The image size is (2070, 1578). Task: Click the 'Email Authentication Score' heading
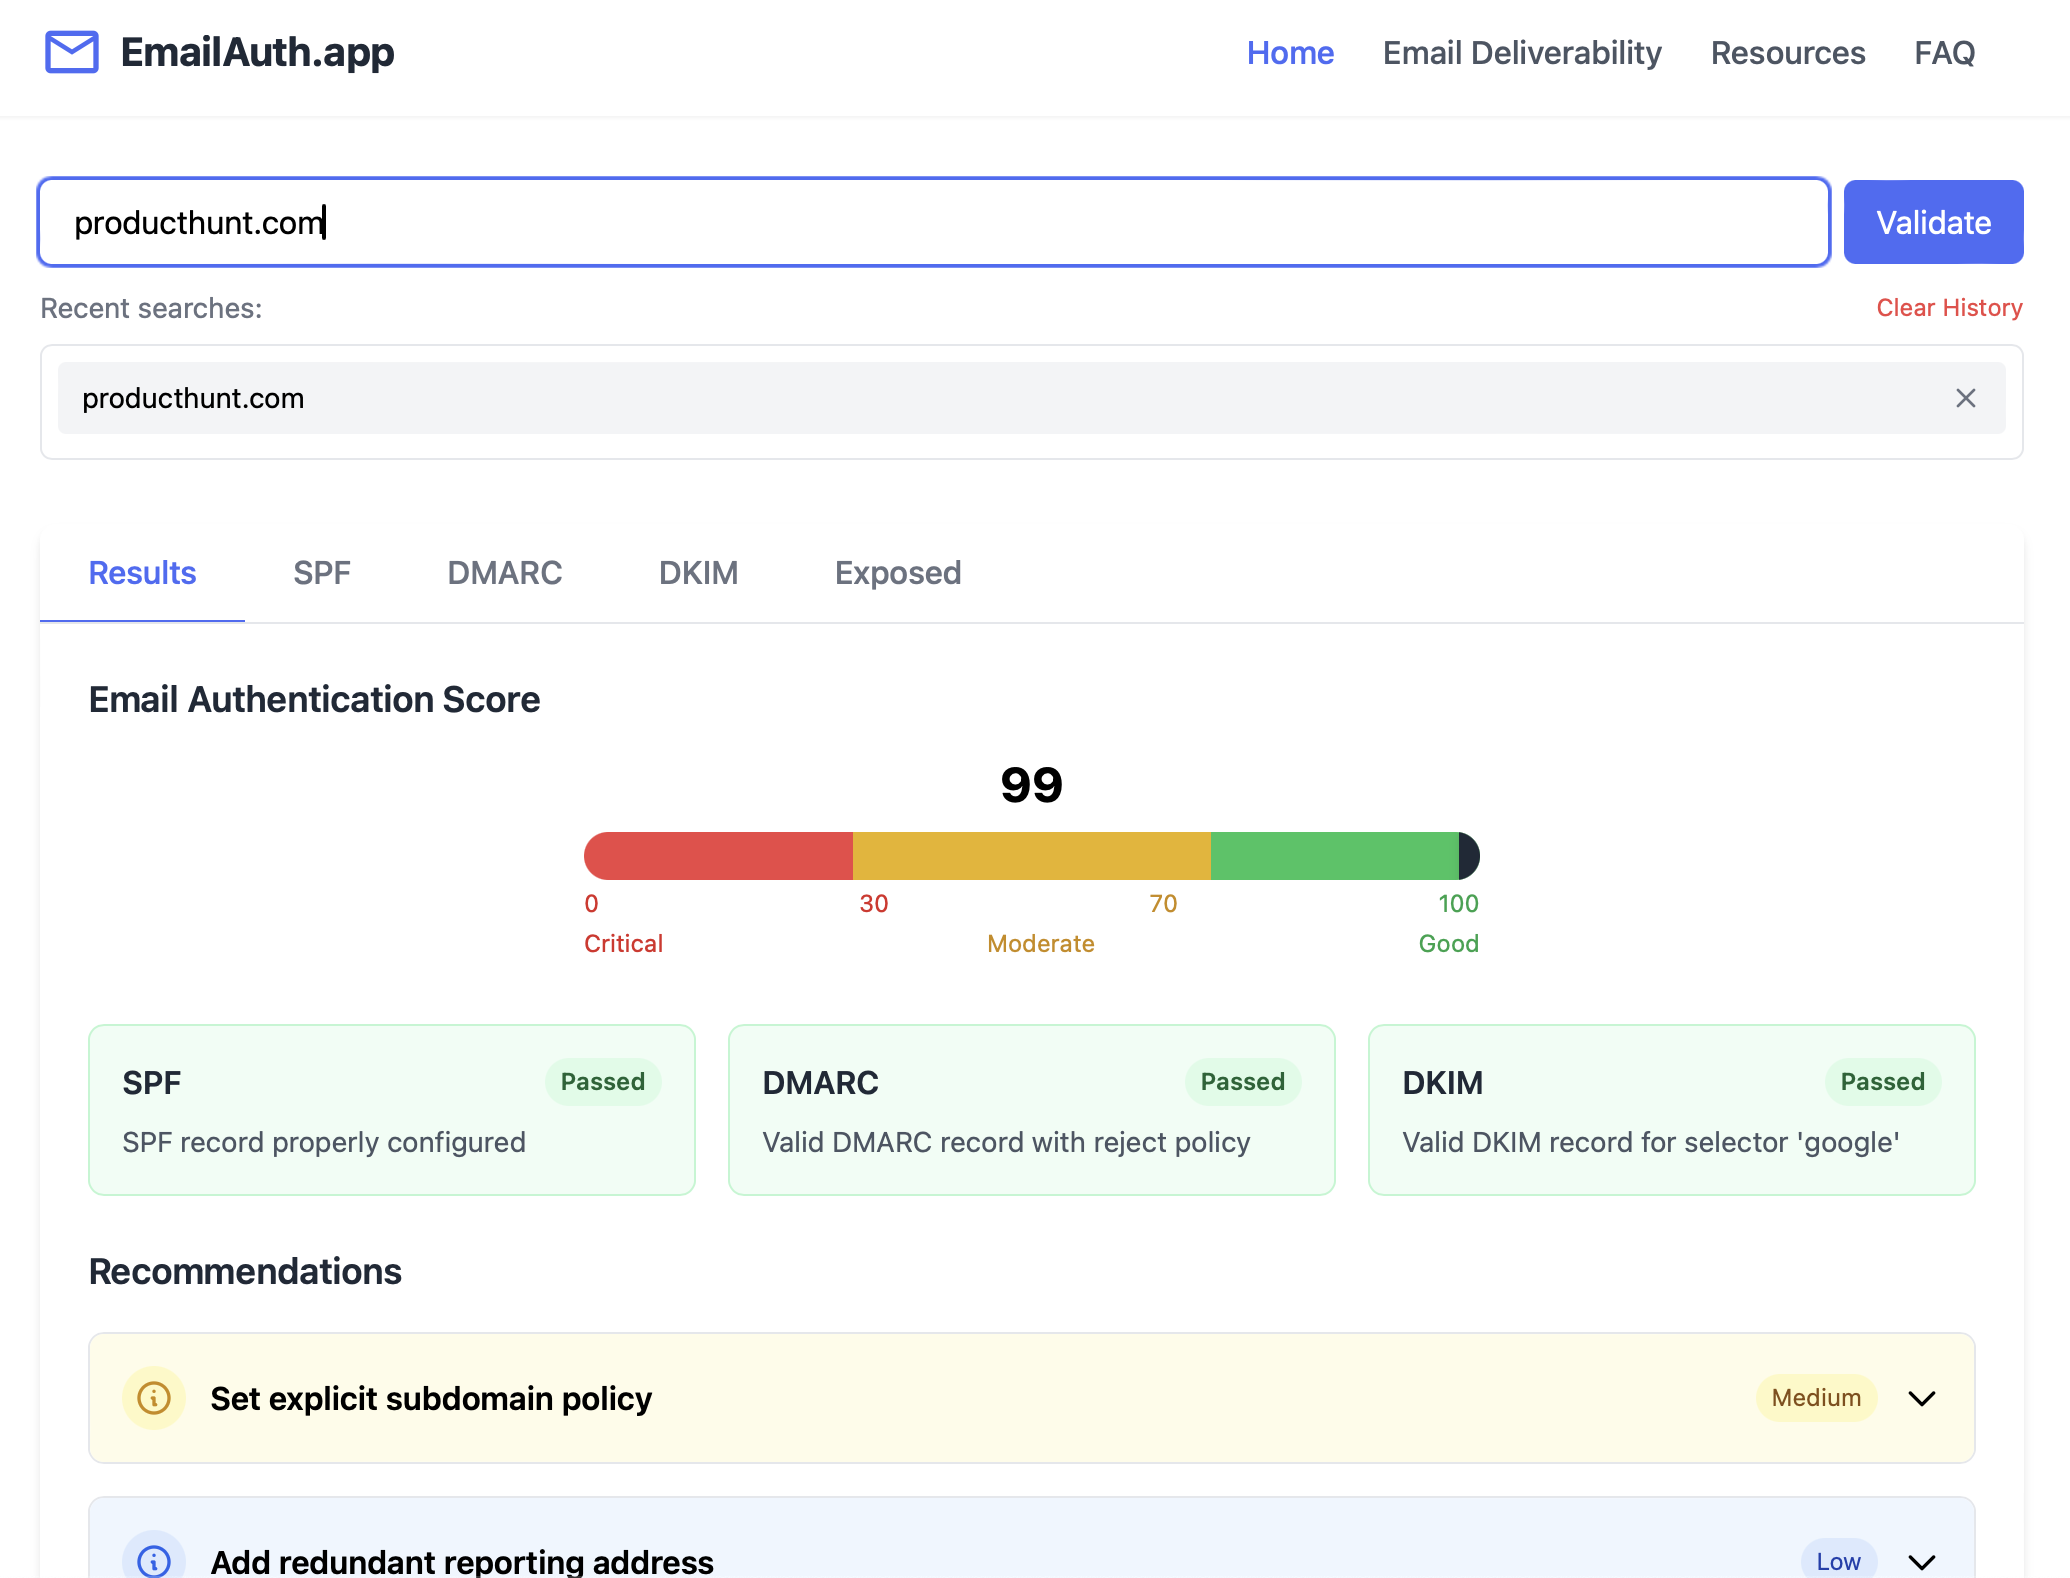314,700
